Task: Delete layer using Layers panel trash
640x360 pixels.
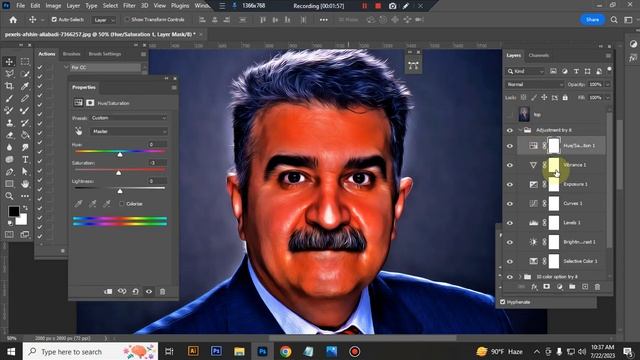Action: coord(598,287)
